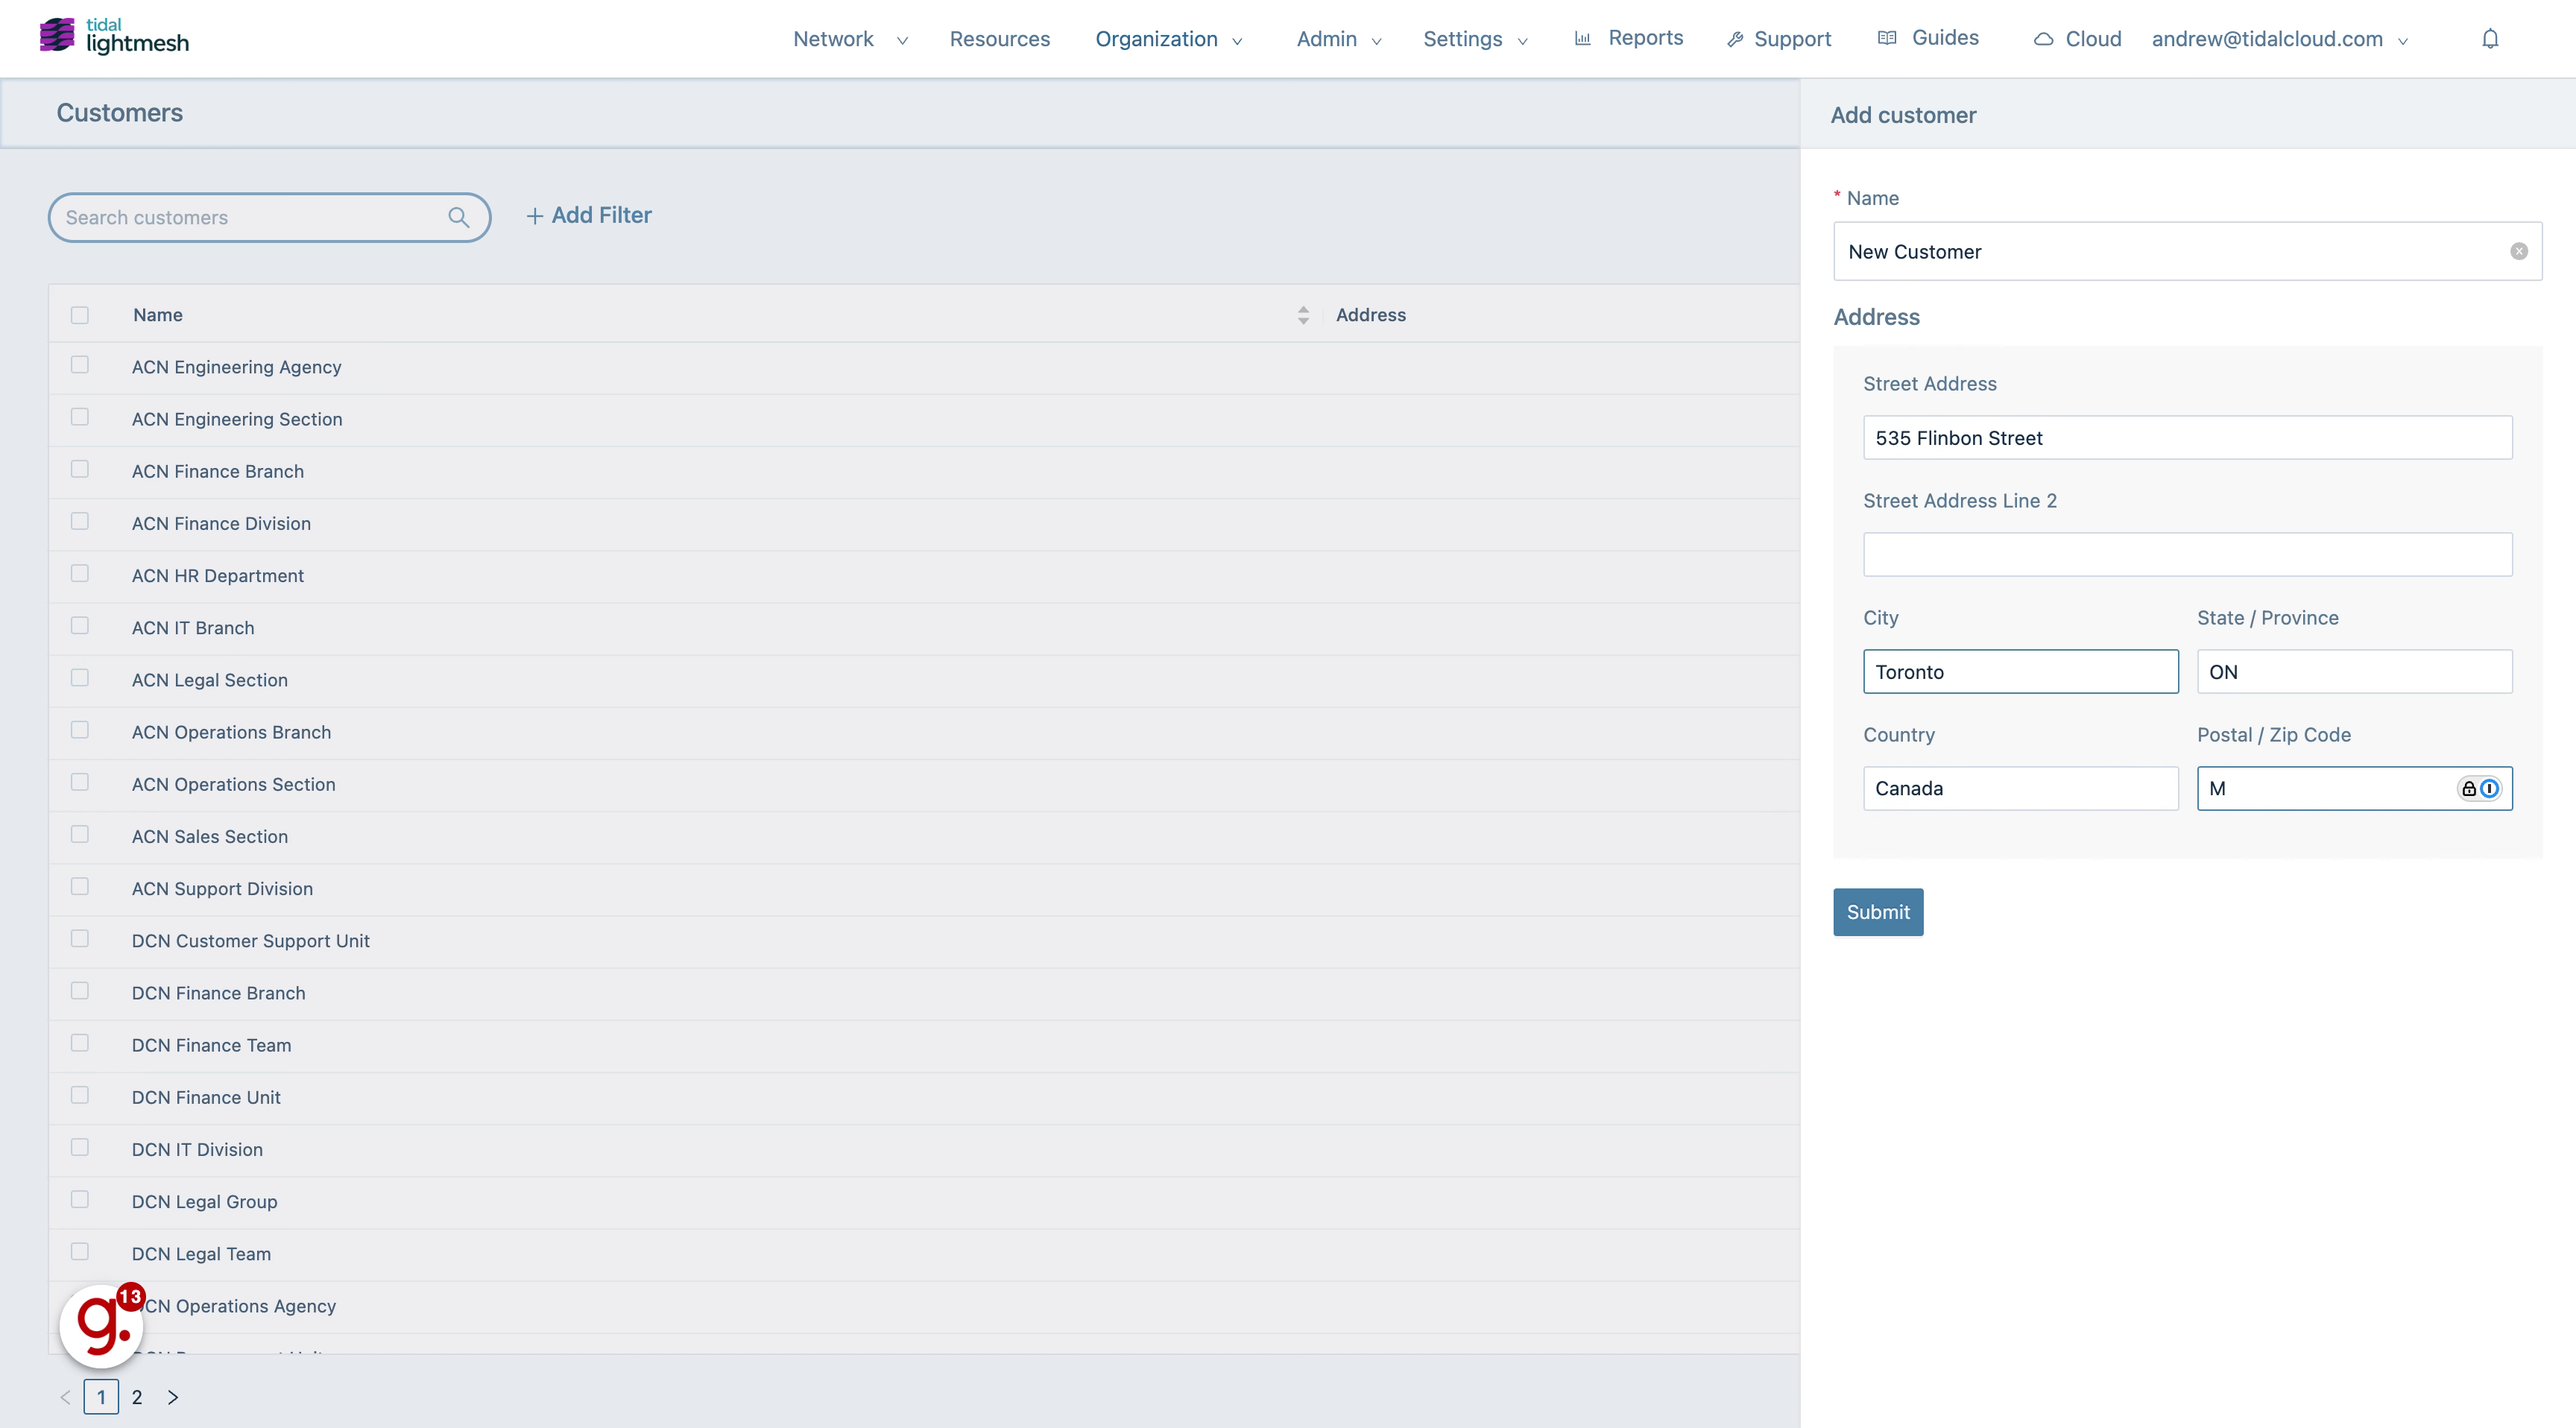2576x1428 pixels.
Task: Click ACN Support Division customer name
Action: click(222, 888)
